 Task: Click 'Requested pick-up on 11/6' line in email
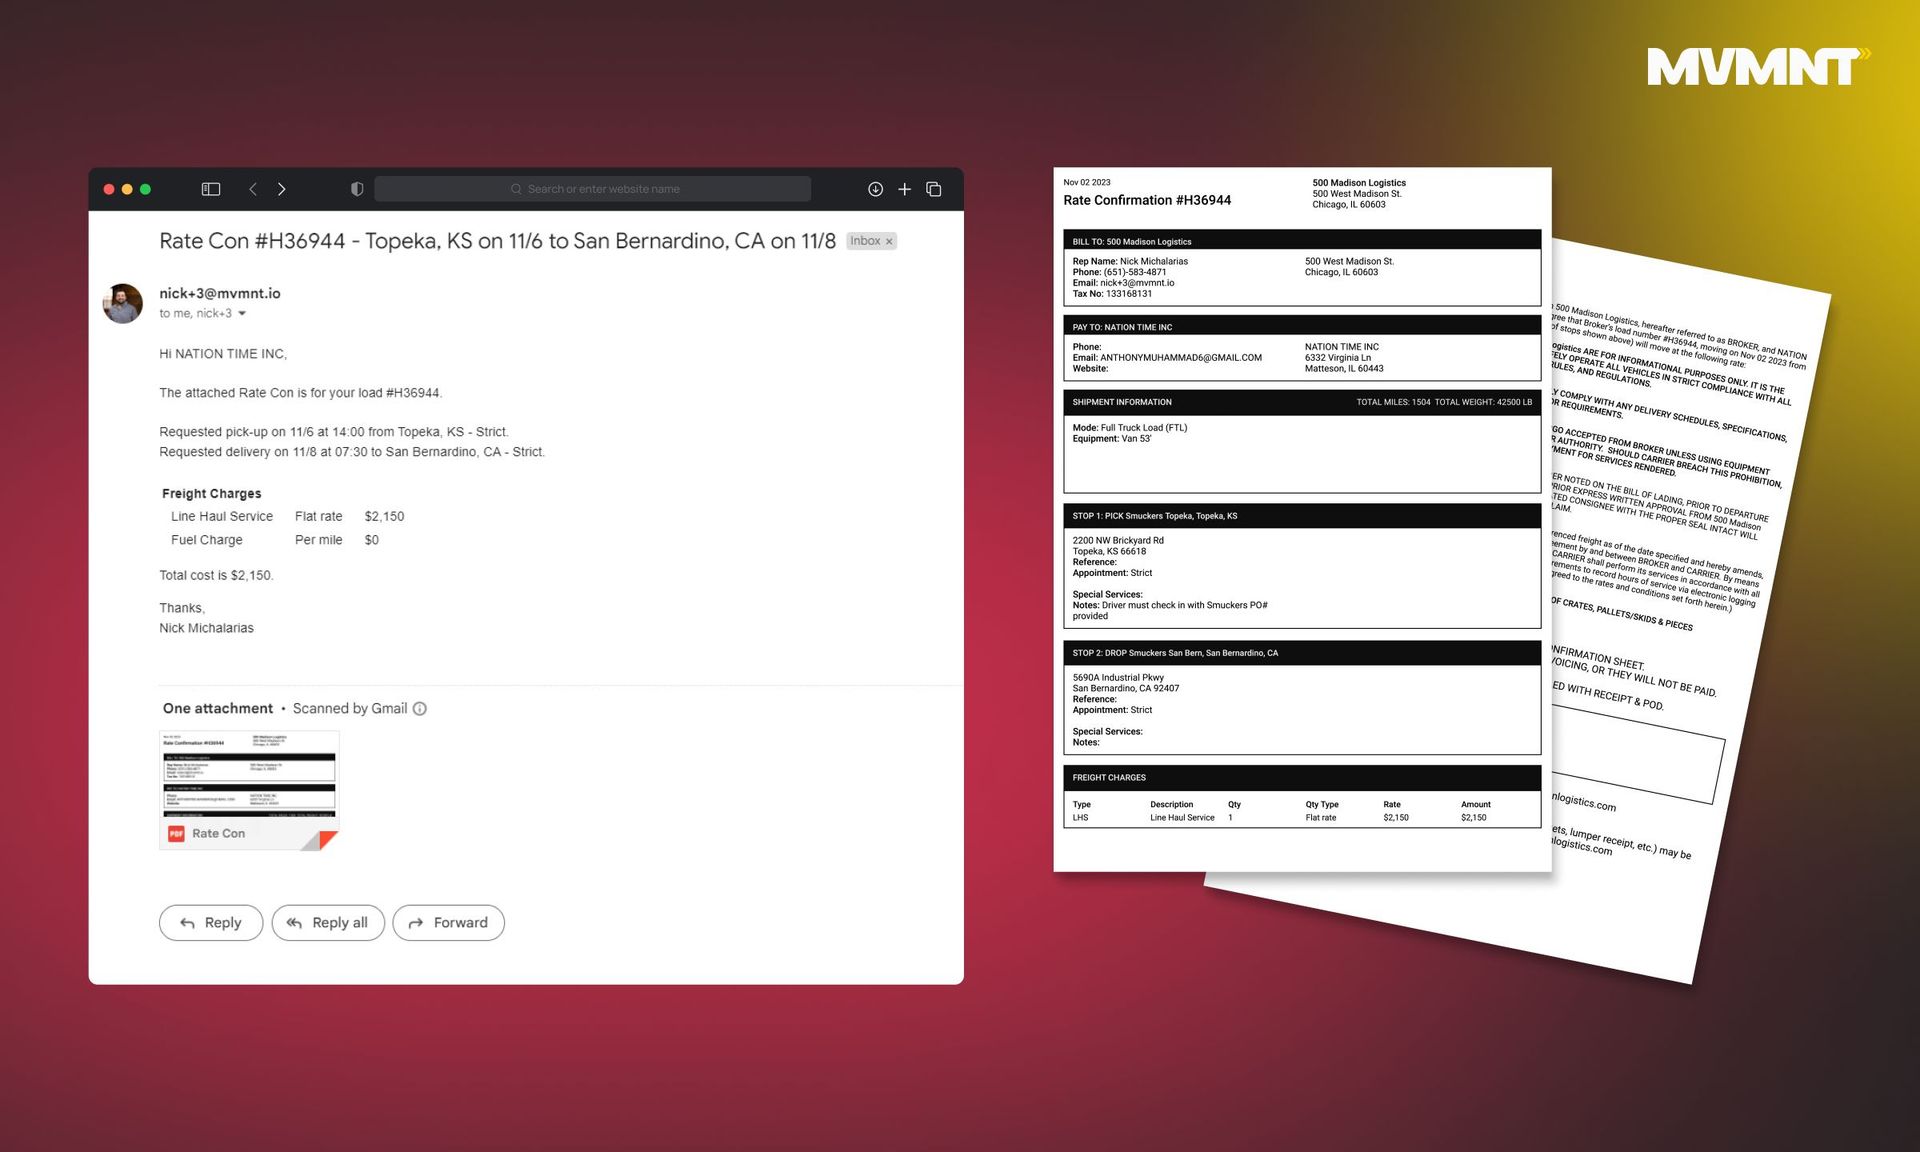pyautogui.click(x=334, y=432)
